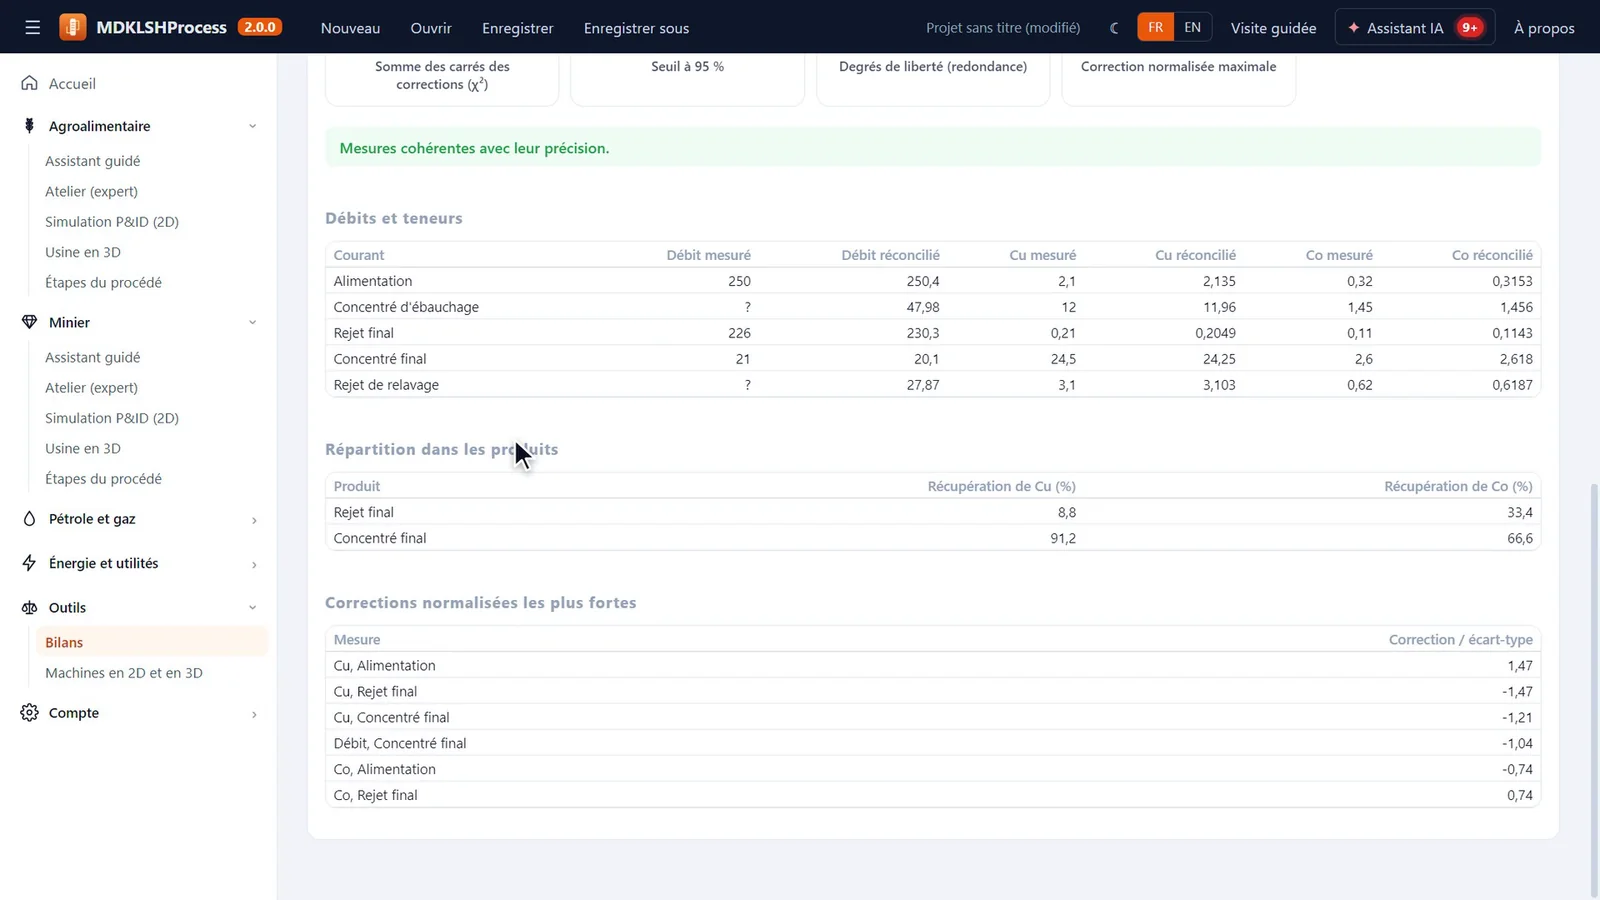Toggle dark mode moon icon
The width and height of the screenshot is (1600, 900).
[1114, 28]
